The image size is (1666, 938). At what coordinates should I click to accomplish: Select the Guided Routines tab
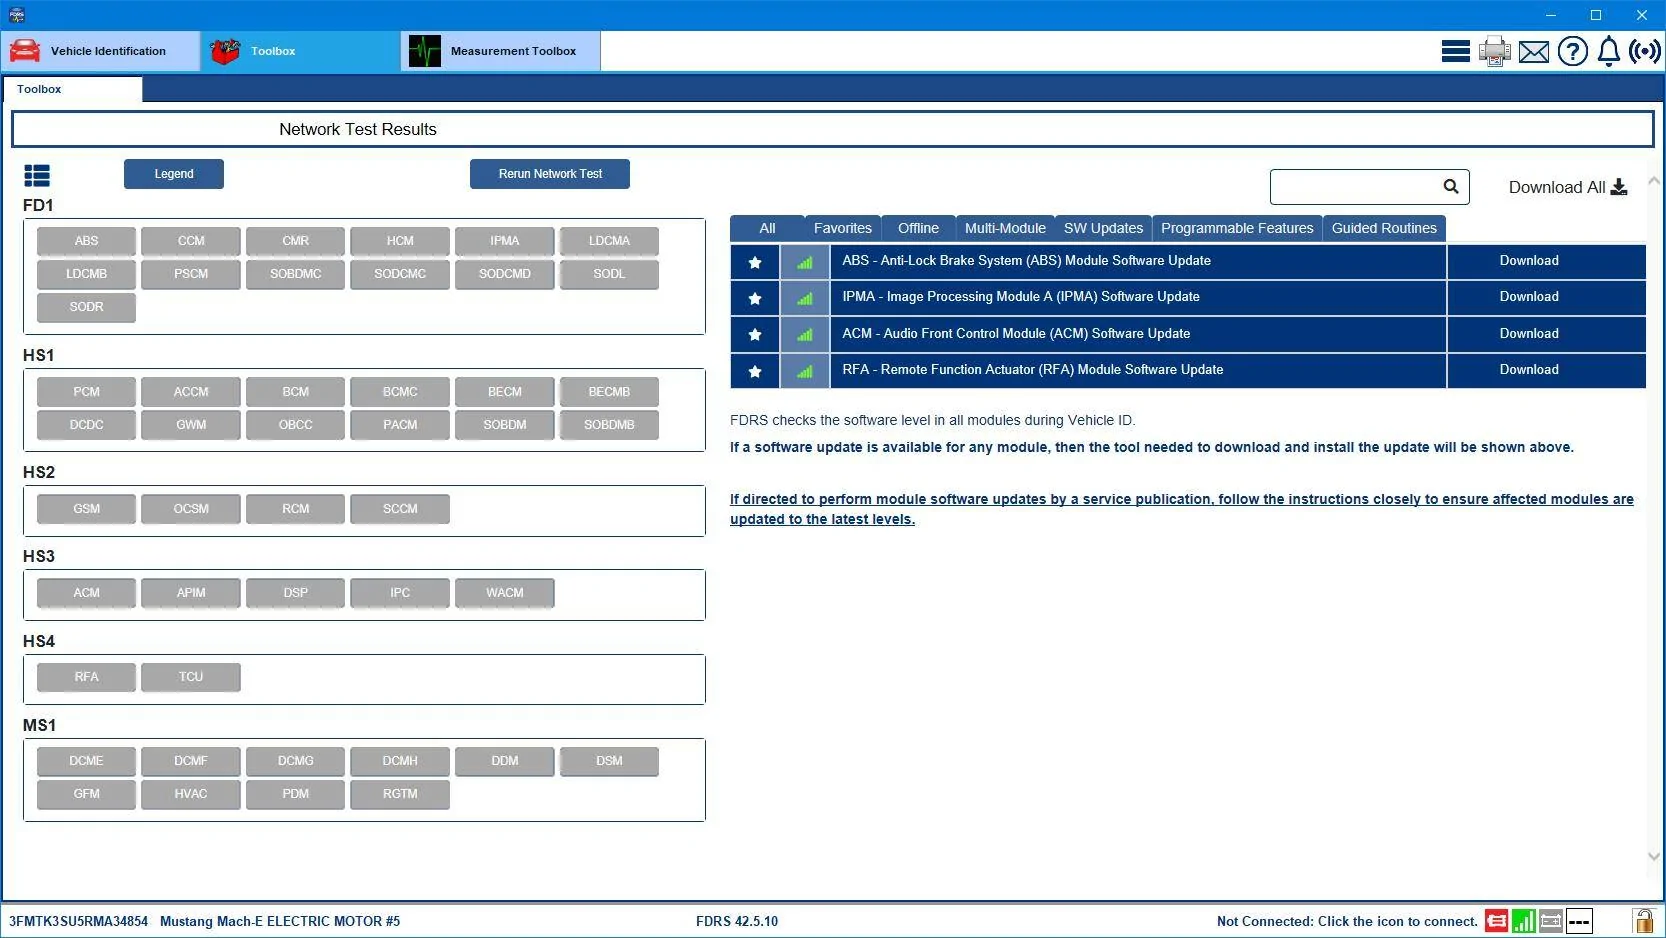point(1384,228)
